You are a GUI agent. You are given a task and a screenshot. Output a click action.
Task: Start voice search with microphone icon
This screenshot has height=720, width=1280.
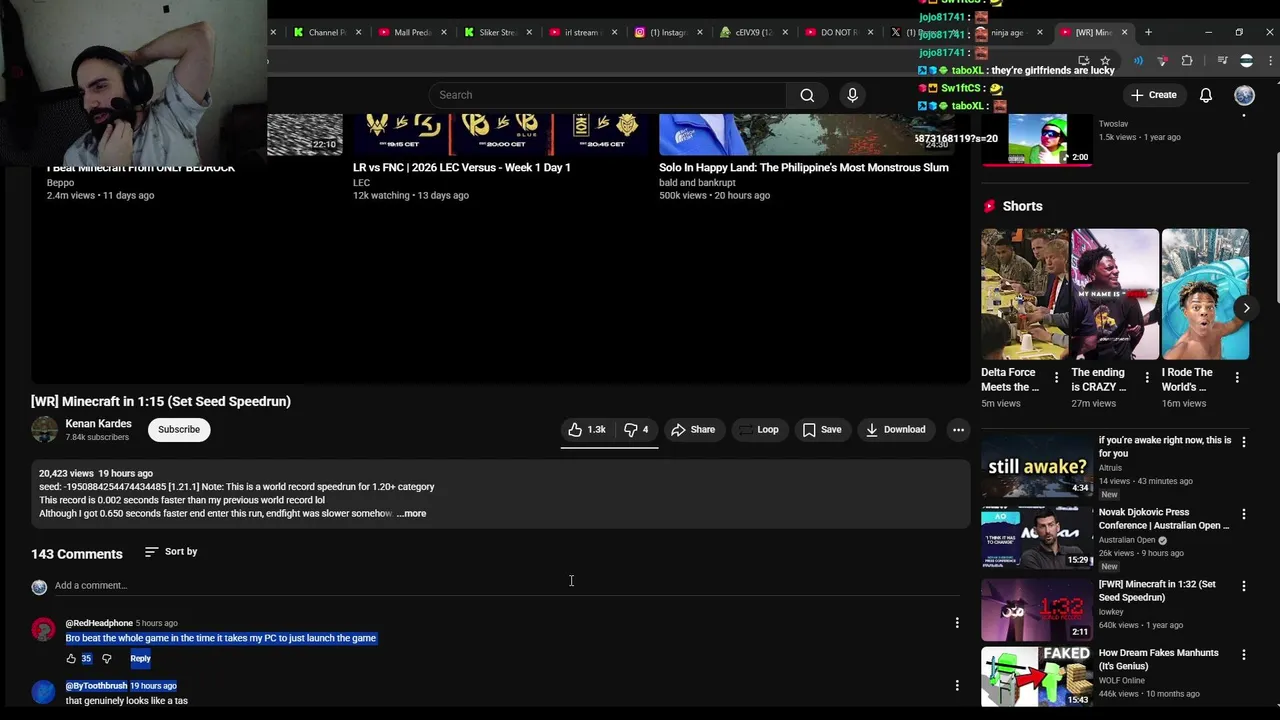(852, 95)
